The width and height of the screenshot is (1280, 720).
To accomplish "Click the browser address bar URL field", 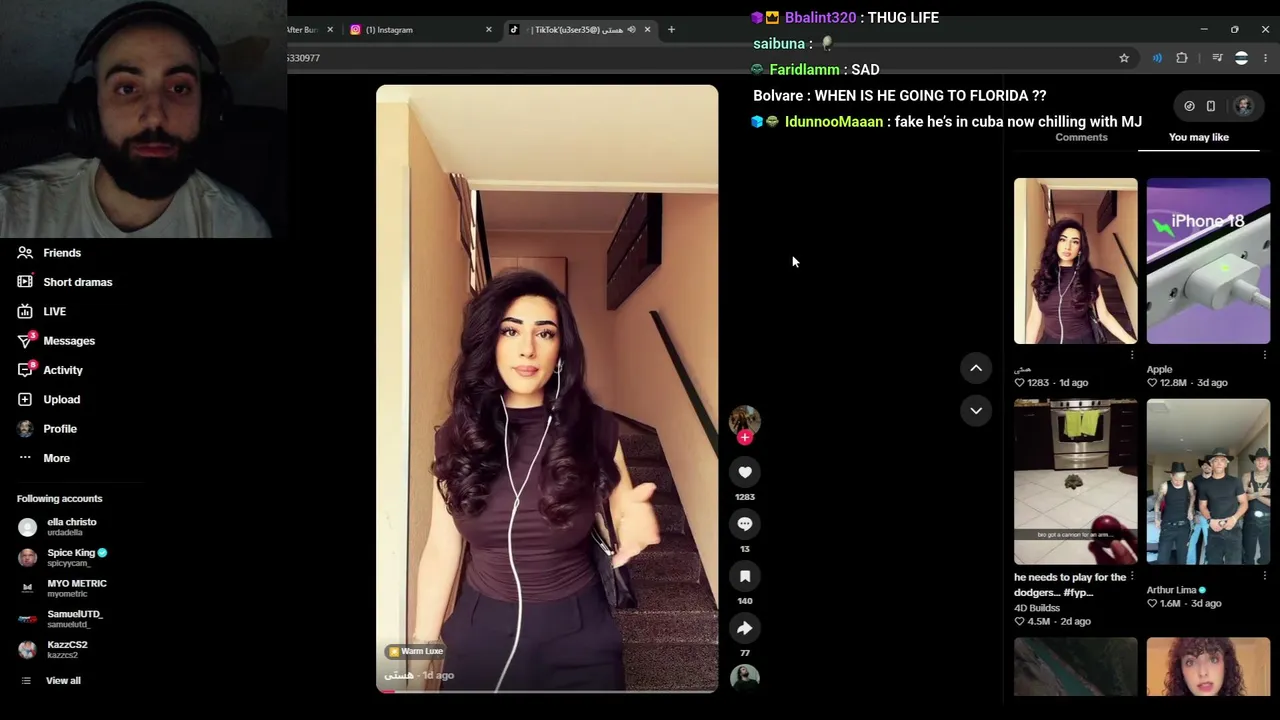I will tap(700, 58).
